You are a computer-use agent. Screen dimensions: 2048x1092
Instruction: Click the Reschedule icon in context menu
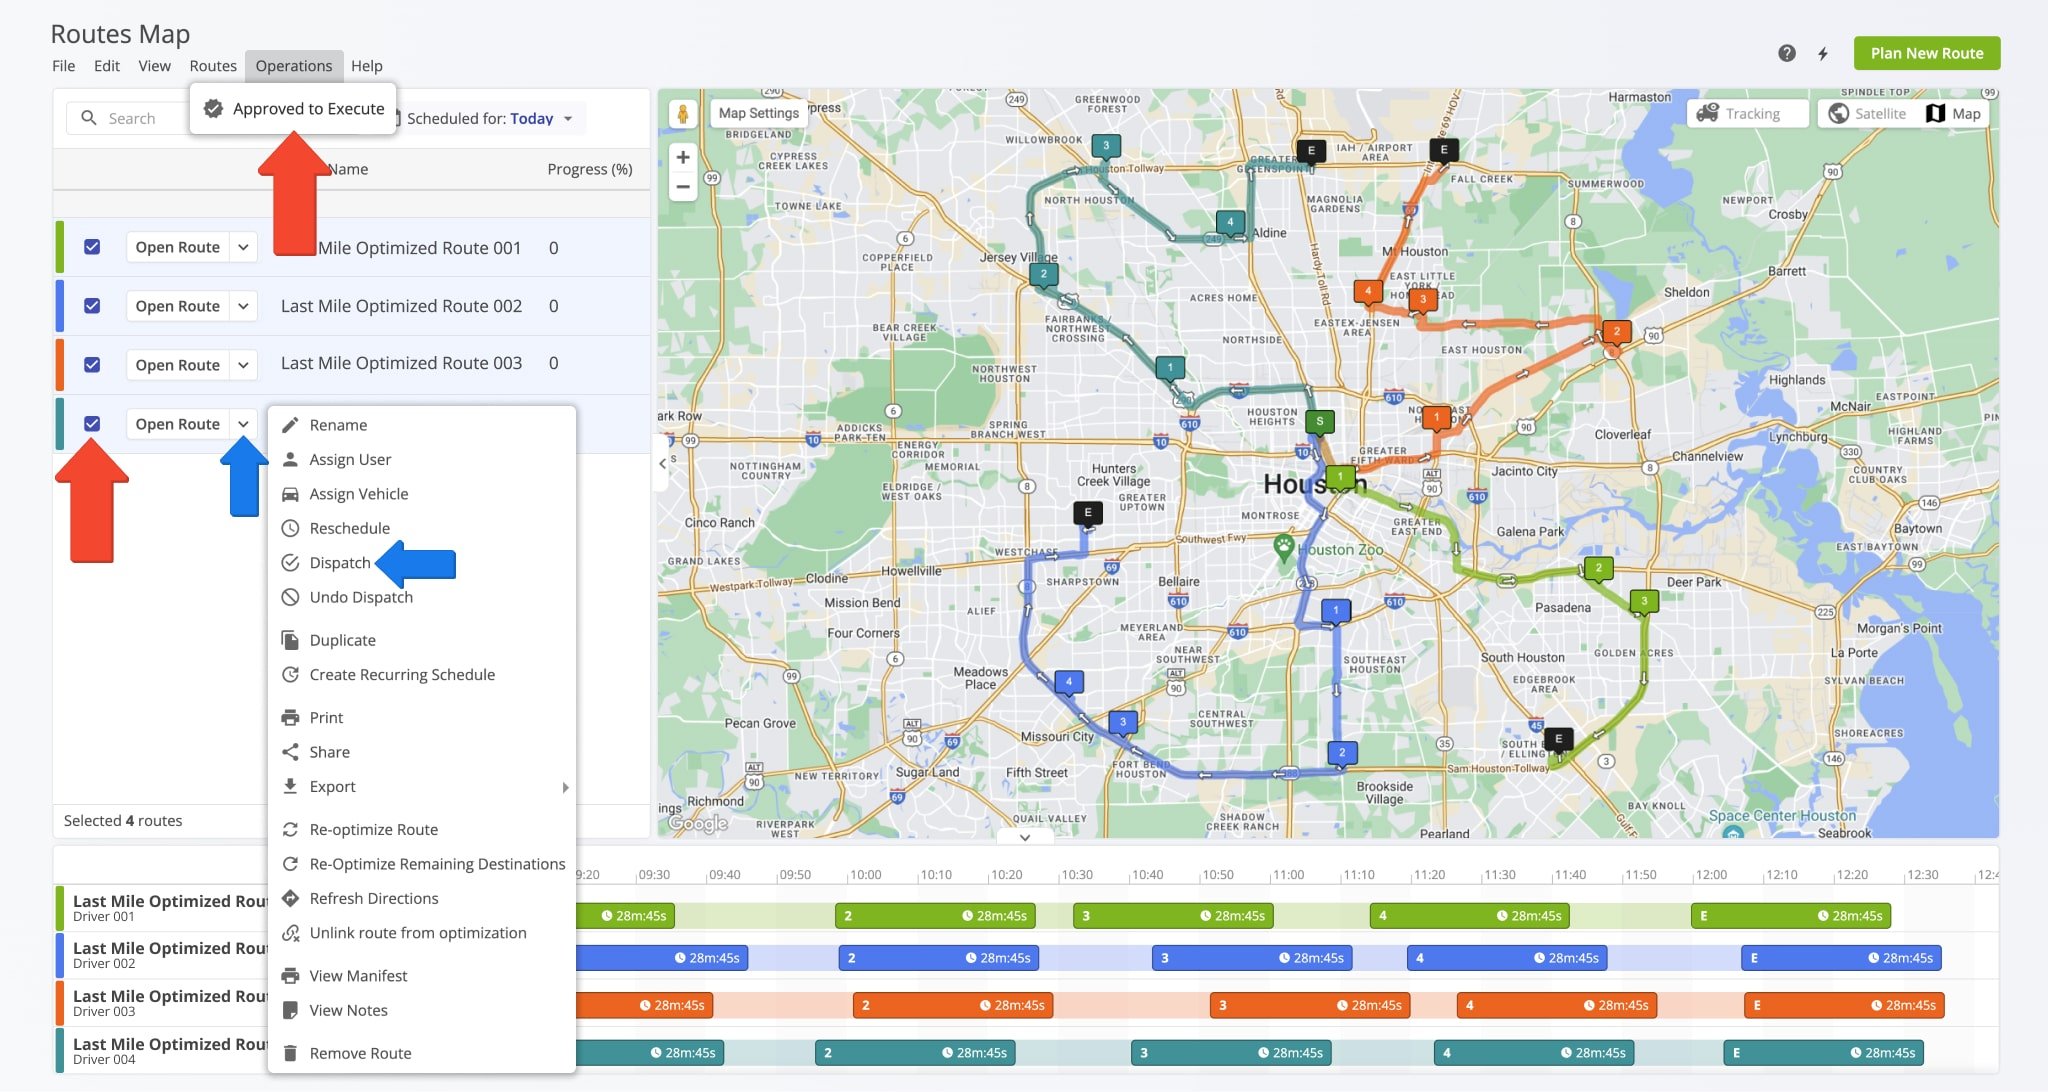coord(289,527)
